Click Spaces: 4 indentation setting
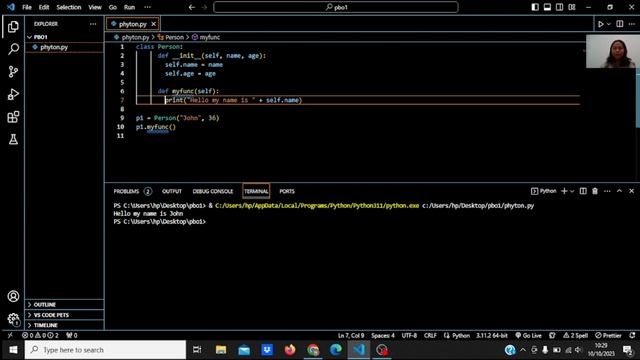 [383, 335]
